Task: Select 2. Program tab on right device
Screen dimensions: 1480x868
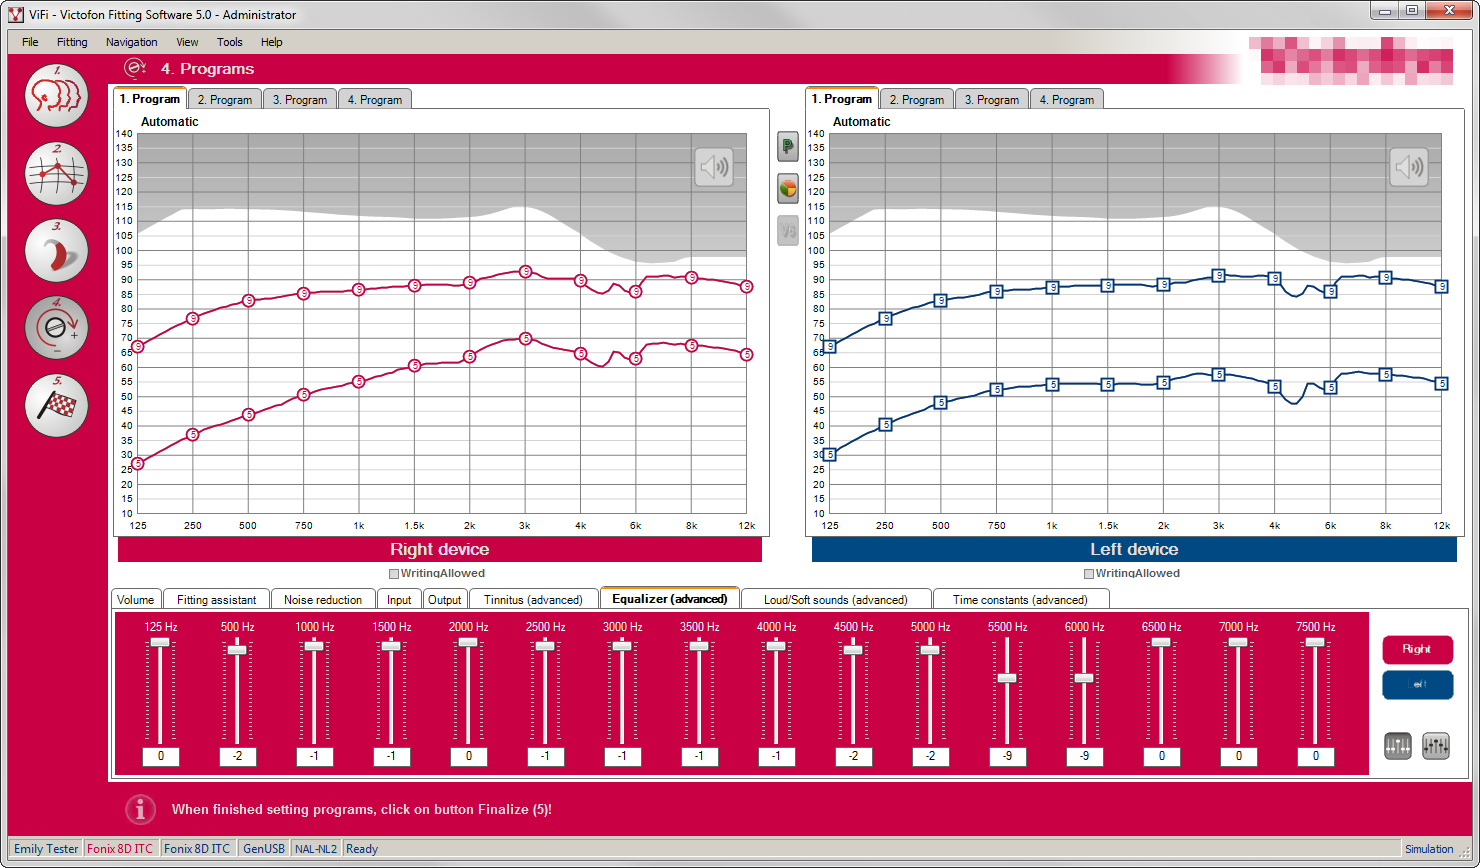Action: point(224,100)
